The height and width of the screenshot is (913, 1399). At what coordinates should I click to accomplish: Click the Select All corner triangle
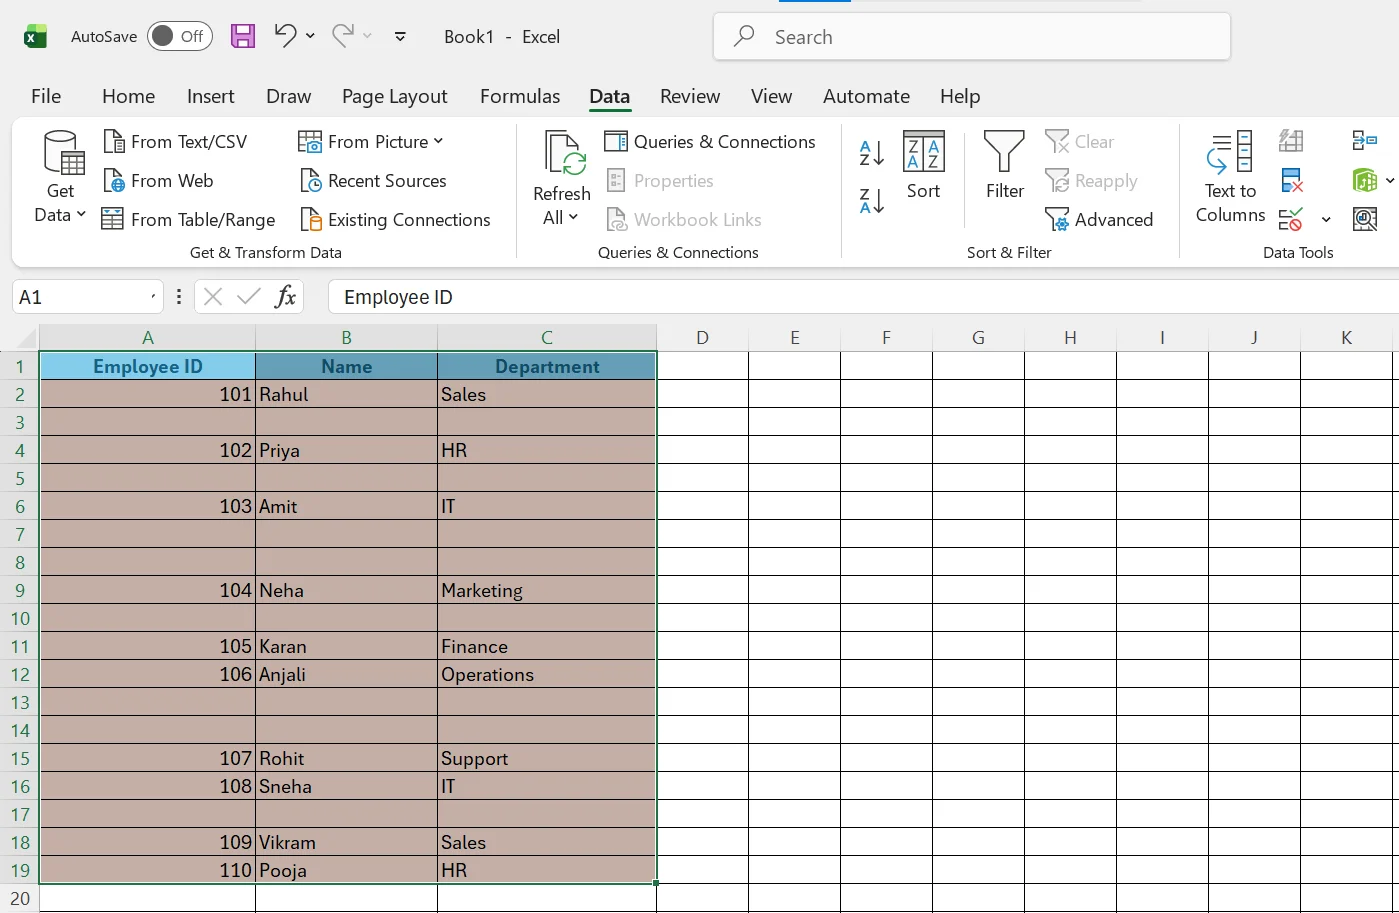click(x=27, y=338)
